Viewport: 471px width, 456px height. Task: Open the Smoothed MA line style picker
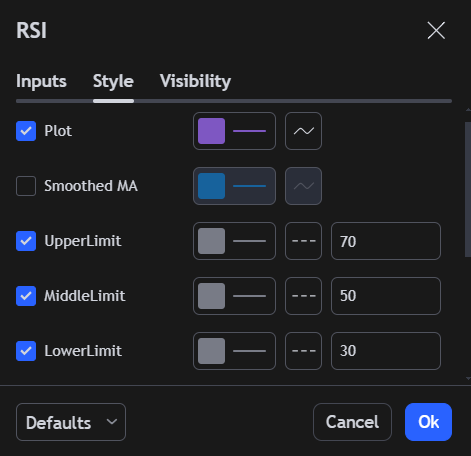coord(303,186)
